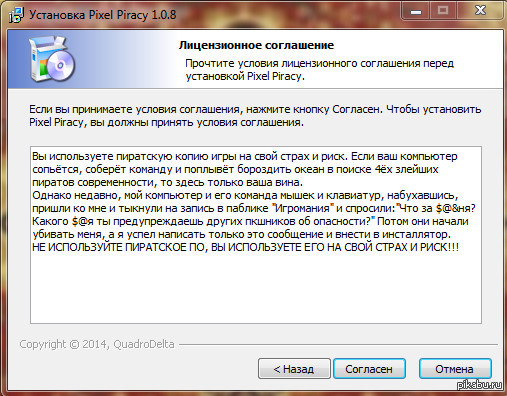Click the line starting 'убивать меня, а я успел'
This screenshot has height=396, width=507.
tap(241, 234)
